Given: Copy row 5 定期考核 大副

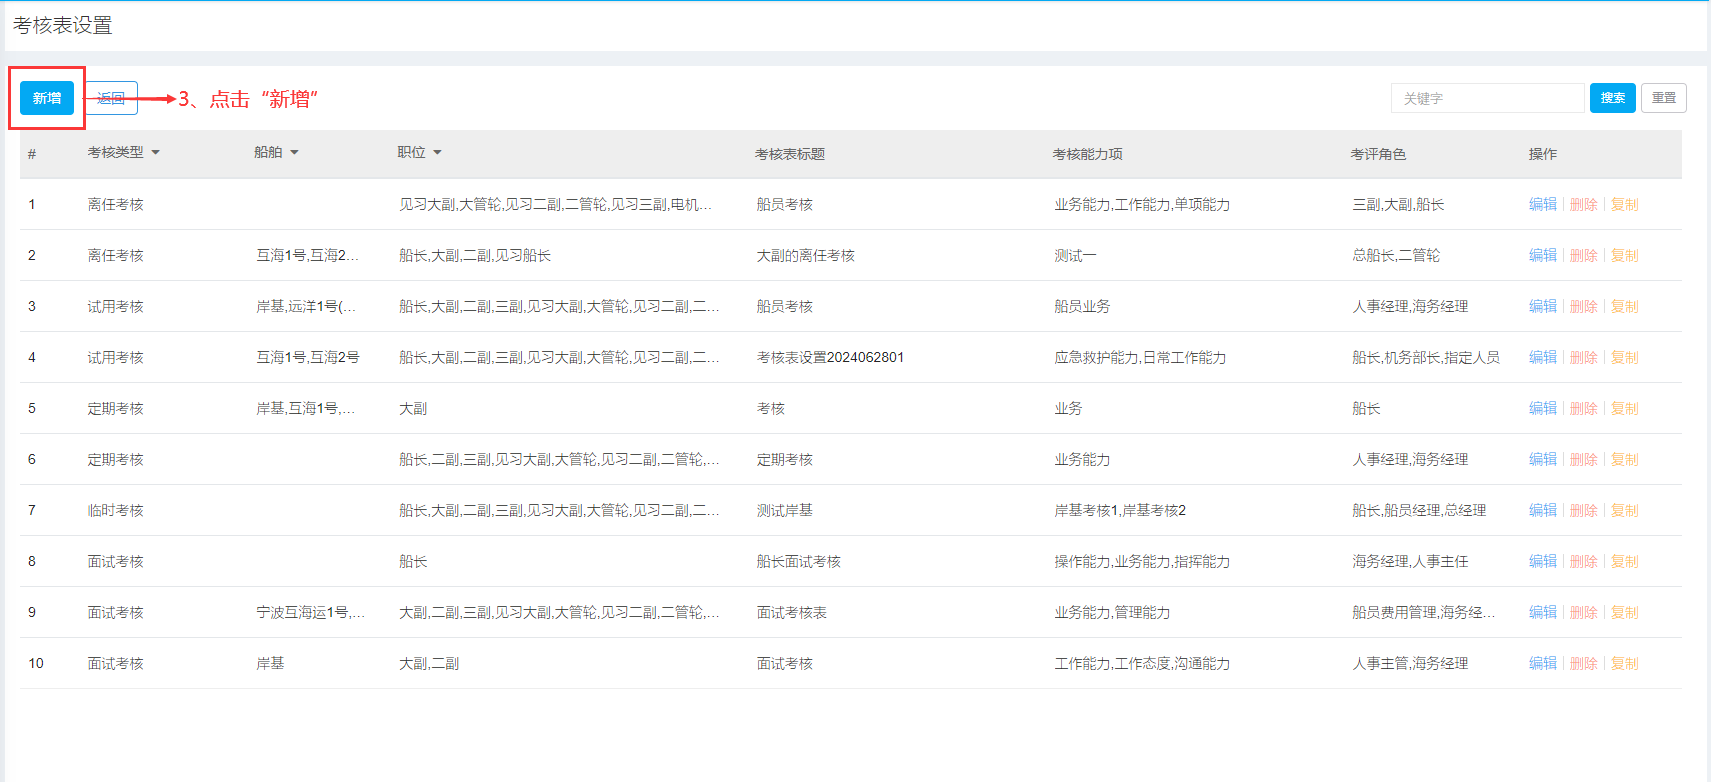Looking at the screenshot, I should [x=1624, y=408].
